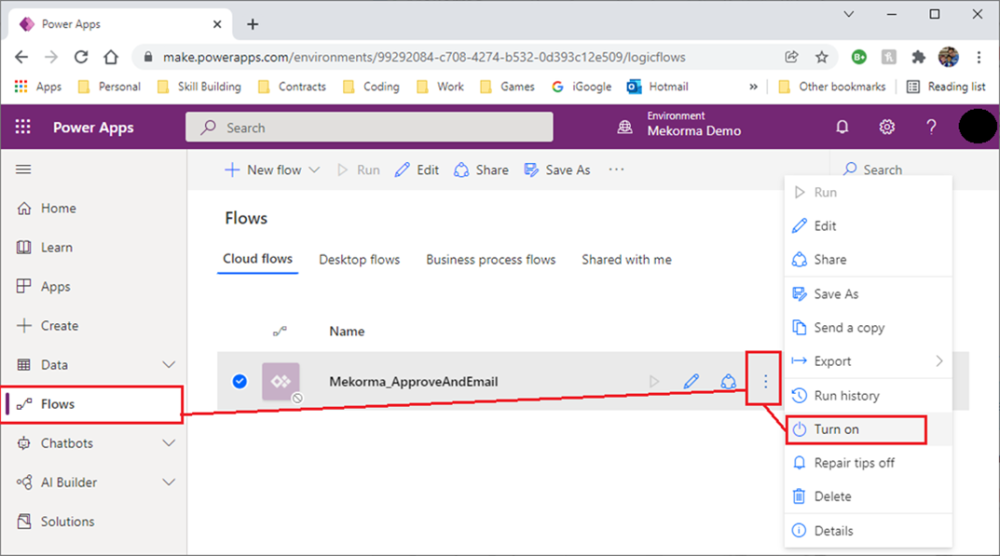Switch to Business process flows tab
This screenshot has width=1000, height=556.
[490, 260]
